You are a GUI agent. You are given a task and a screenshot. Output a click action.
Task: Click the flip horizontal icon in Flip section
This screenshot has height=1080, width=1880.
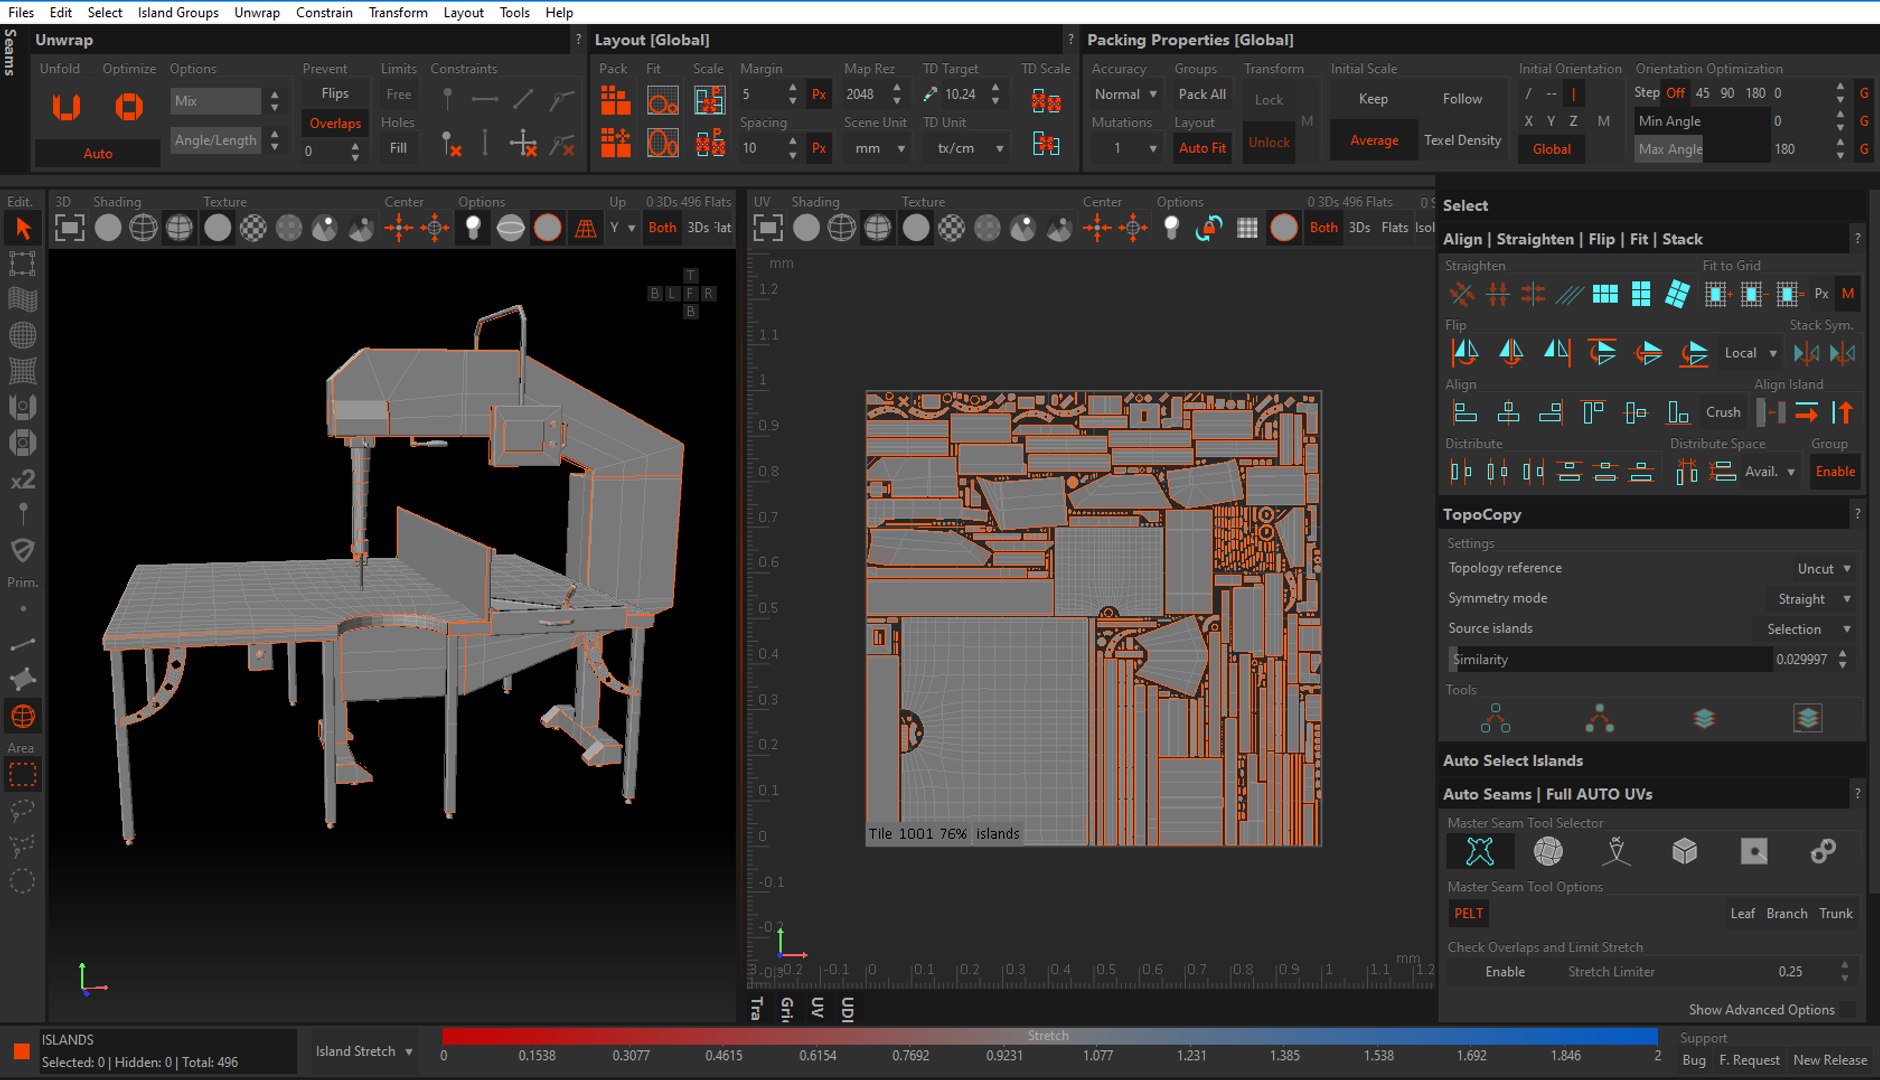1465,353
